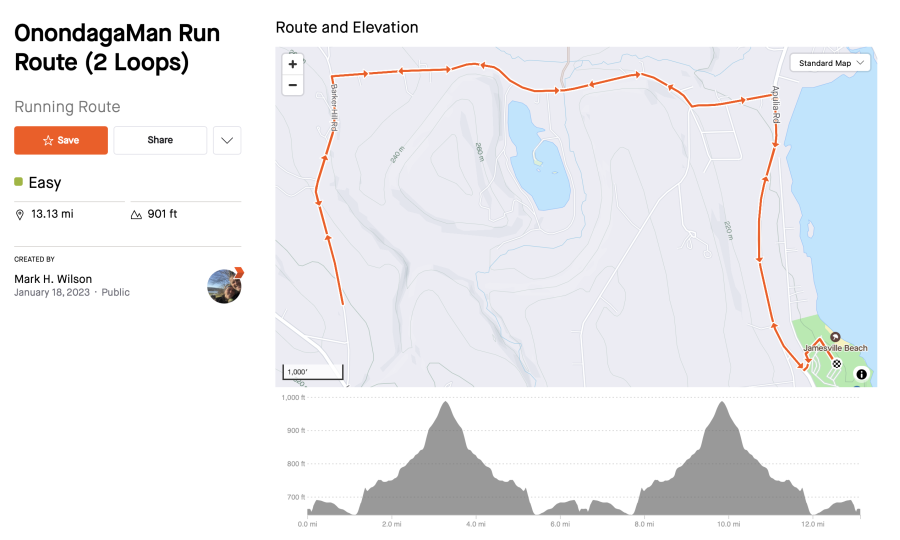
Task: Click the map info icon
Action: pyautogui.click(x=861, y=375)
